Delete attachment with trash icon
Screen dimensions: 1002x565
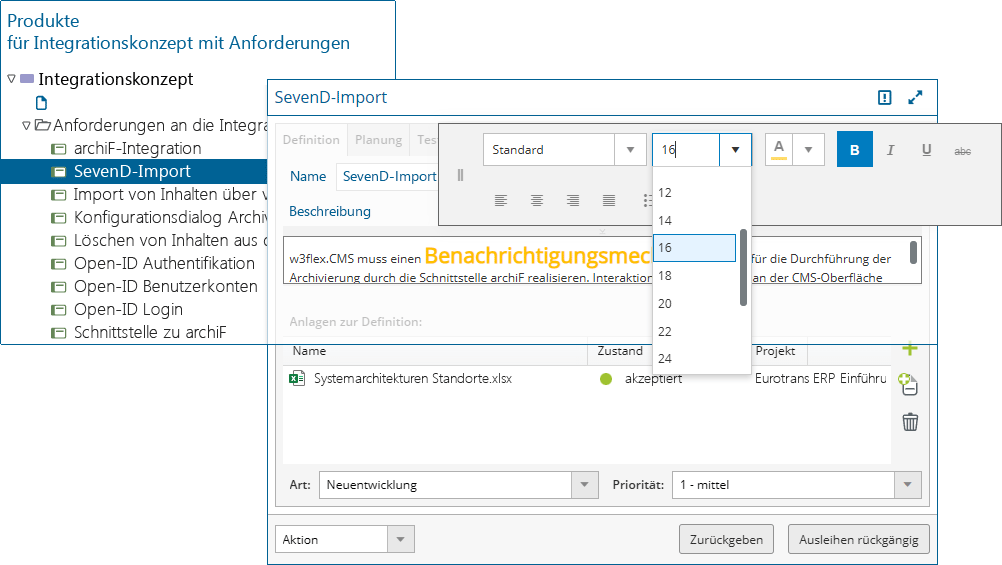click(910, 422)
